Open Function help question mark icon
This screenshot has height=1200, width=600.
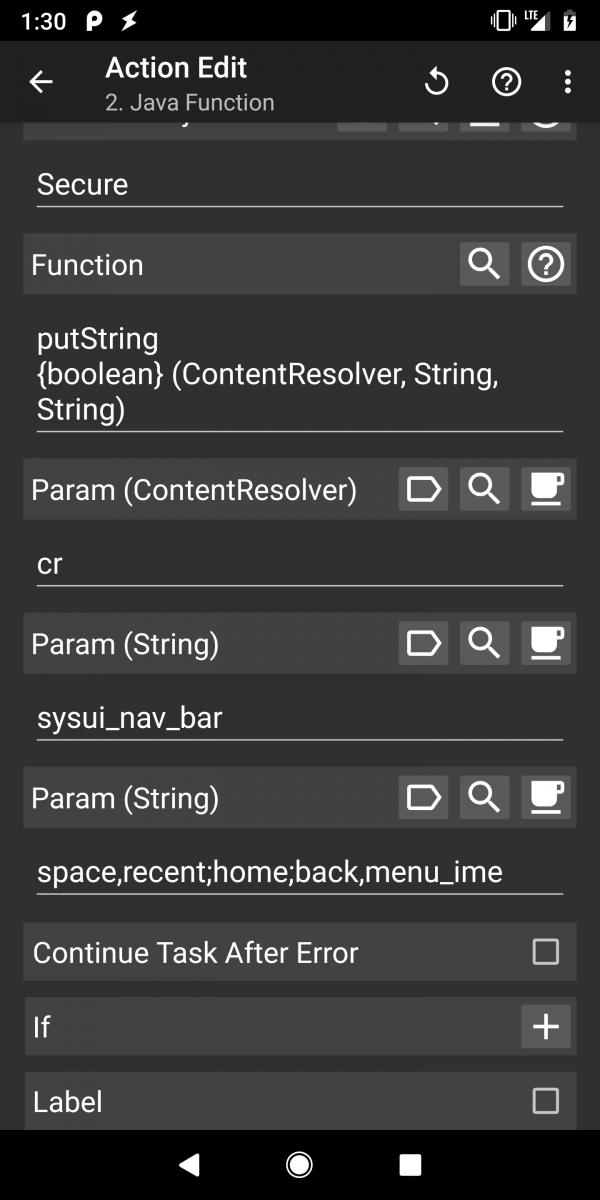546,265
